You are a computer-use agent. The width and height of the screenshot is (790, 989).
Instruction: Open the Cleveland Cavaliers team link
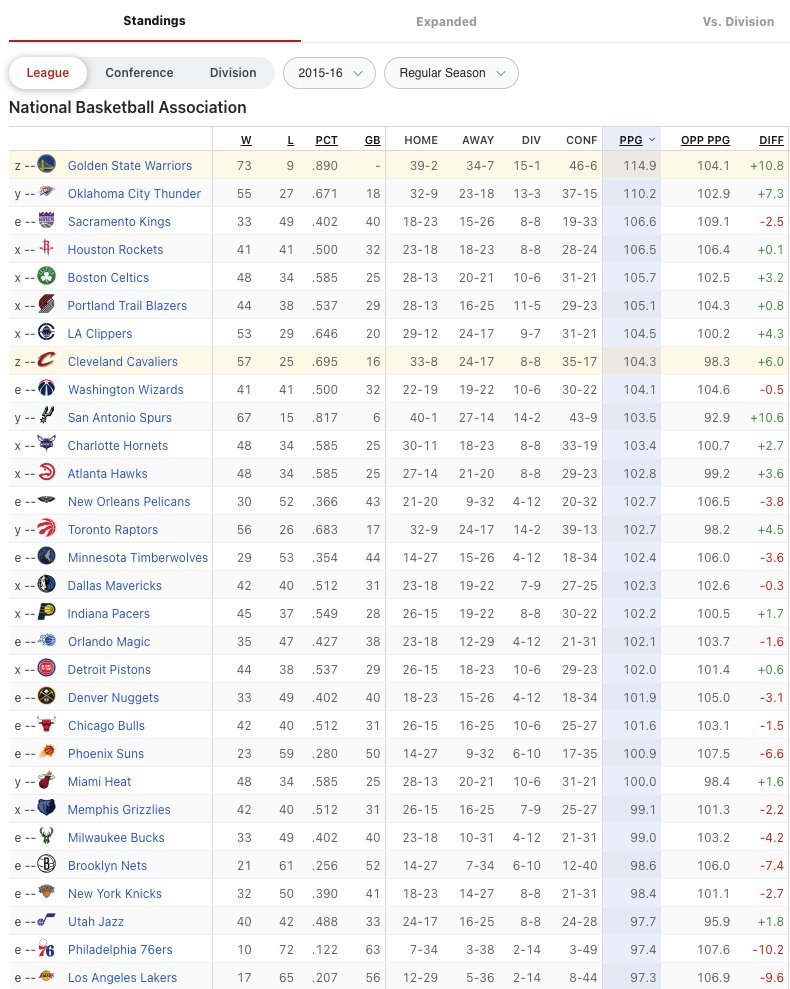[x=122, y=361]
